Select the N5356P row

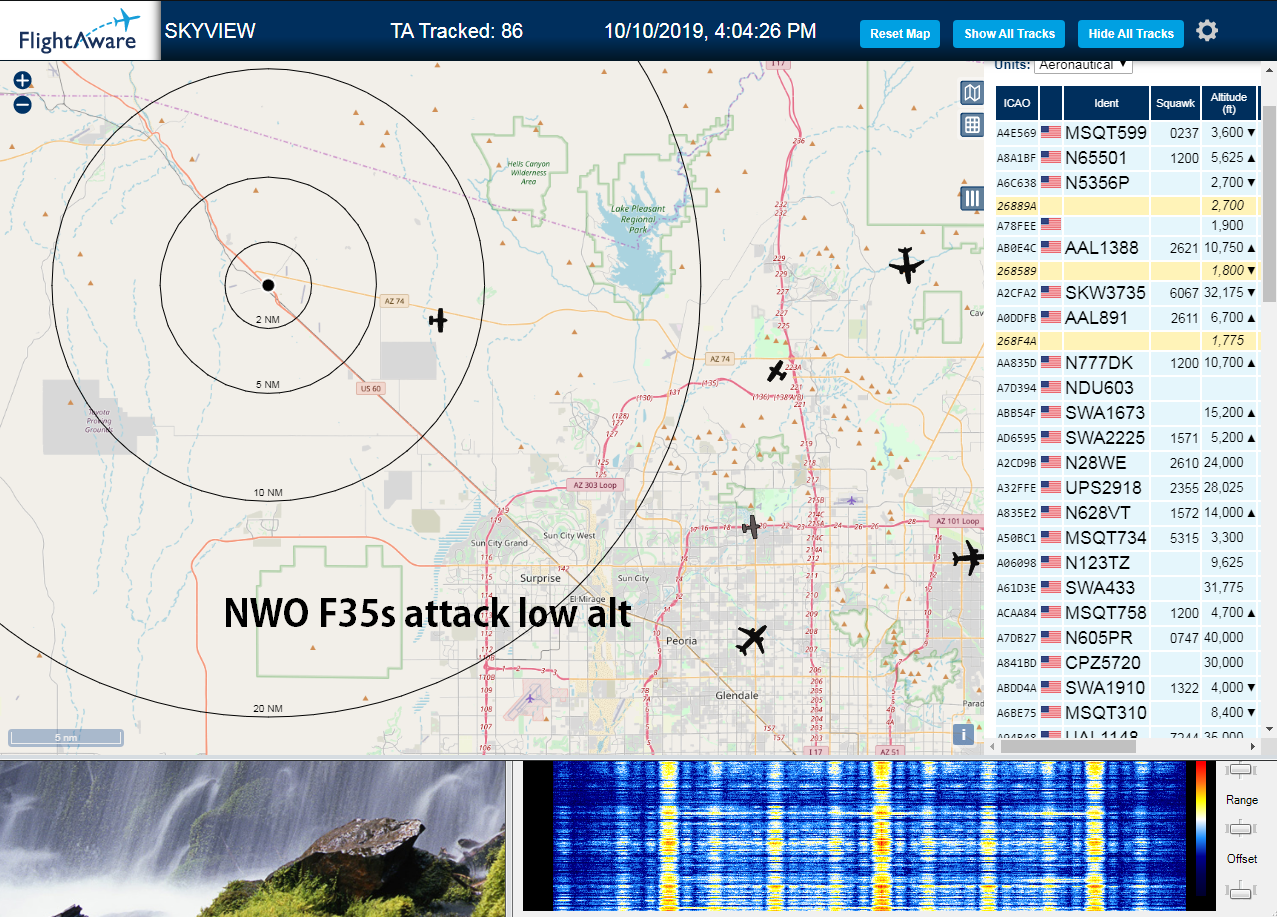1127,182
